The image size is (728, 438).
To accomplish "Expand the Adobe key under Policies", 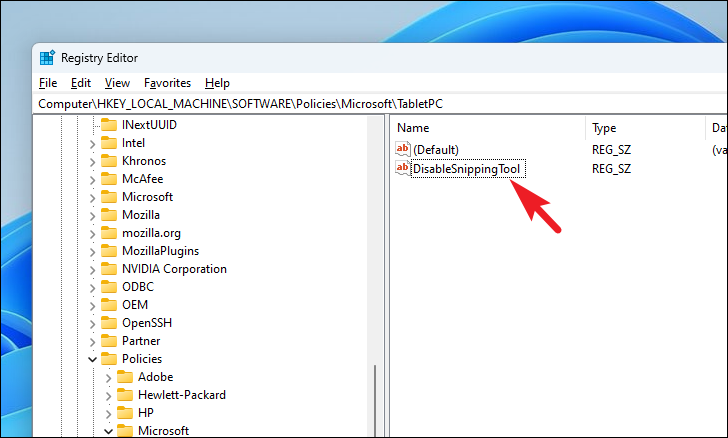I will pyautogui.click(x=108, y=378).
